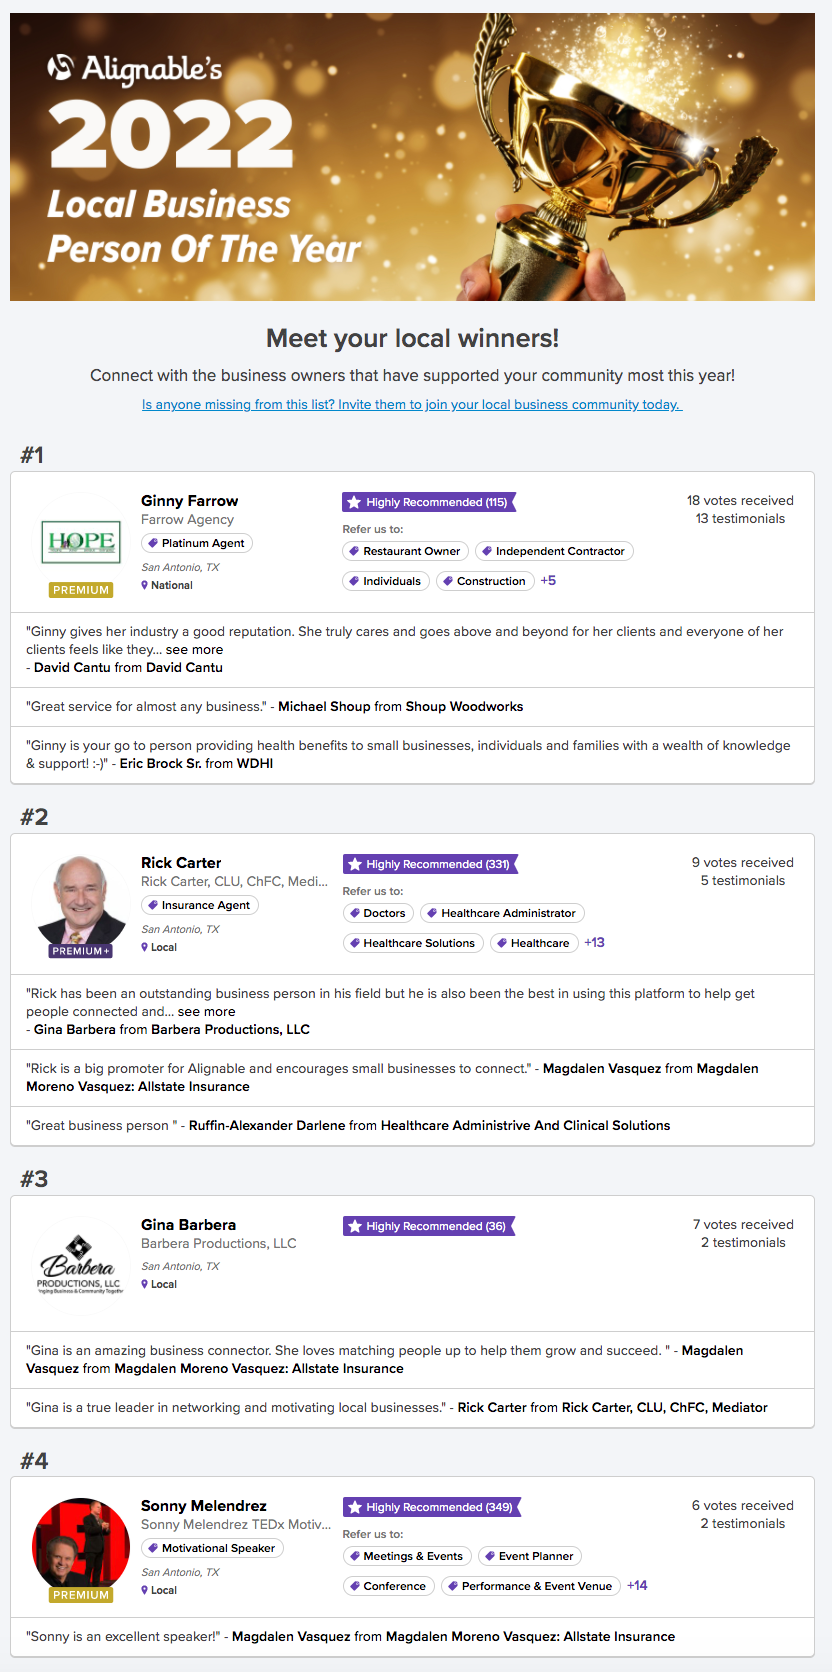Show +14 more referral tags for Sonny
This screenshot has height=1672, width=832.
[637, 1586]
